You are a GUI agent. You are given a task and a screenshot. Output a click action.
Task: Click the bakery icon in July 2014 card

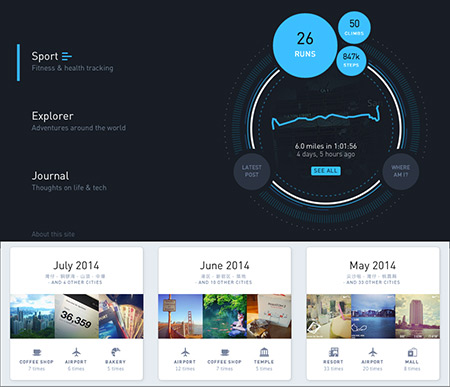click(116, 352)
